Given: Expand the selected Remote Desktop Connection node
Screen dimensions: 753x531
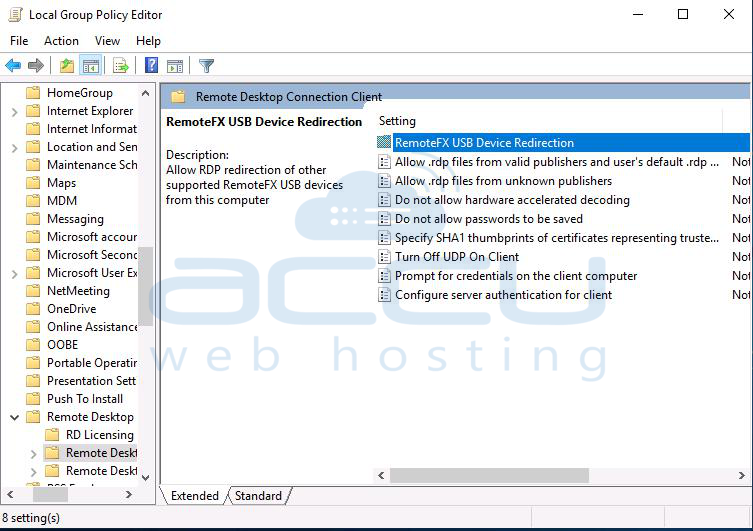Looking at the screenshot, I should click(33, 454).
